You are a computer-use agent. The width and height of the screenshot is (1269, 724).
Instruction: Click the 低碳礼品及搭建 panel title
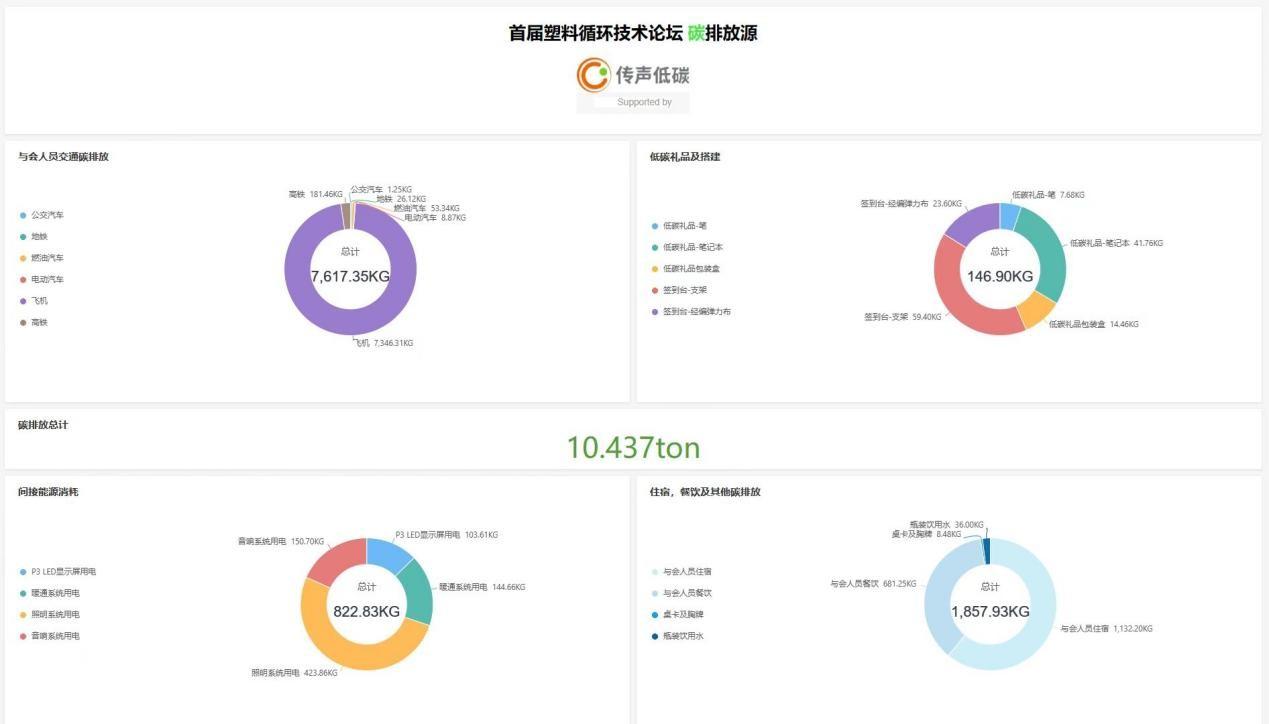tap(685, 157)
